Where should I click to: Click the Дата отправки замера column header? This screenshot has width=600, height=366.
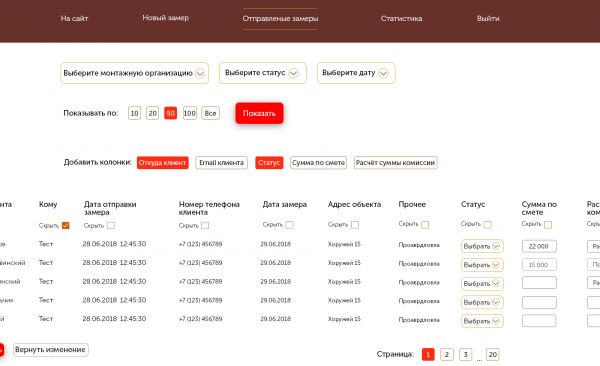coord(110,208)
